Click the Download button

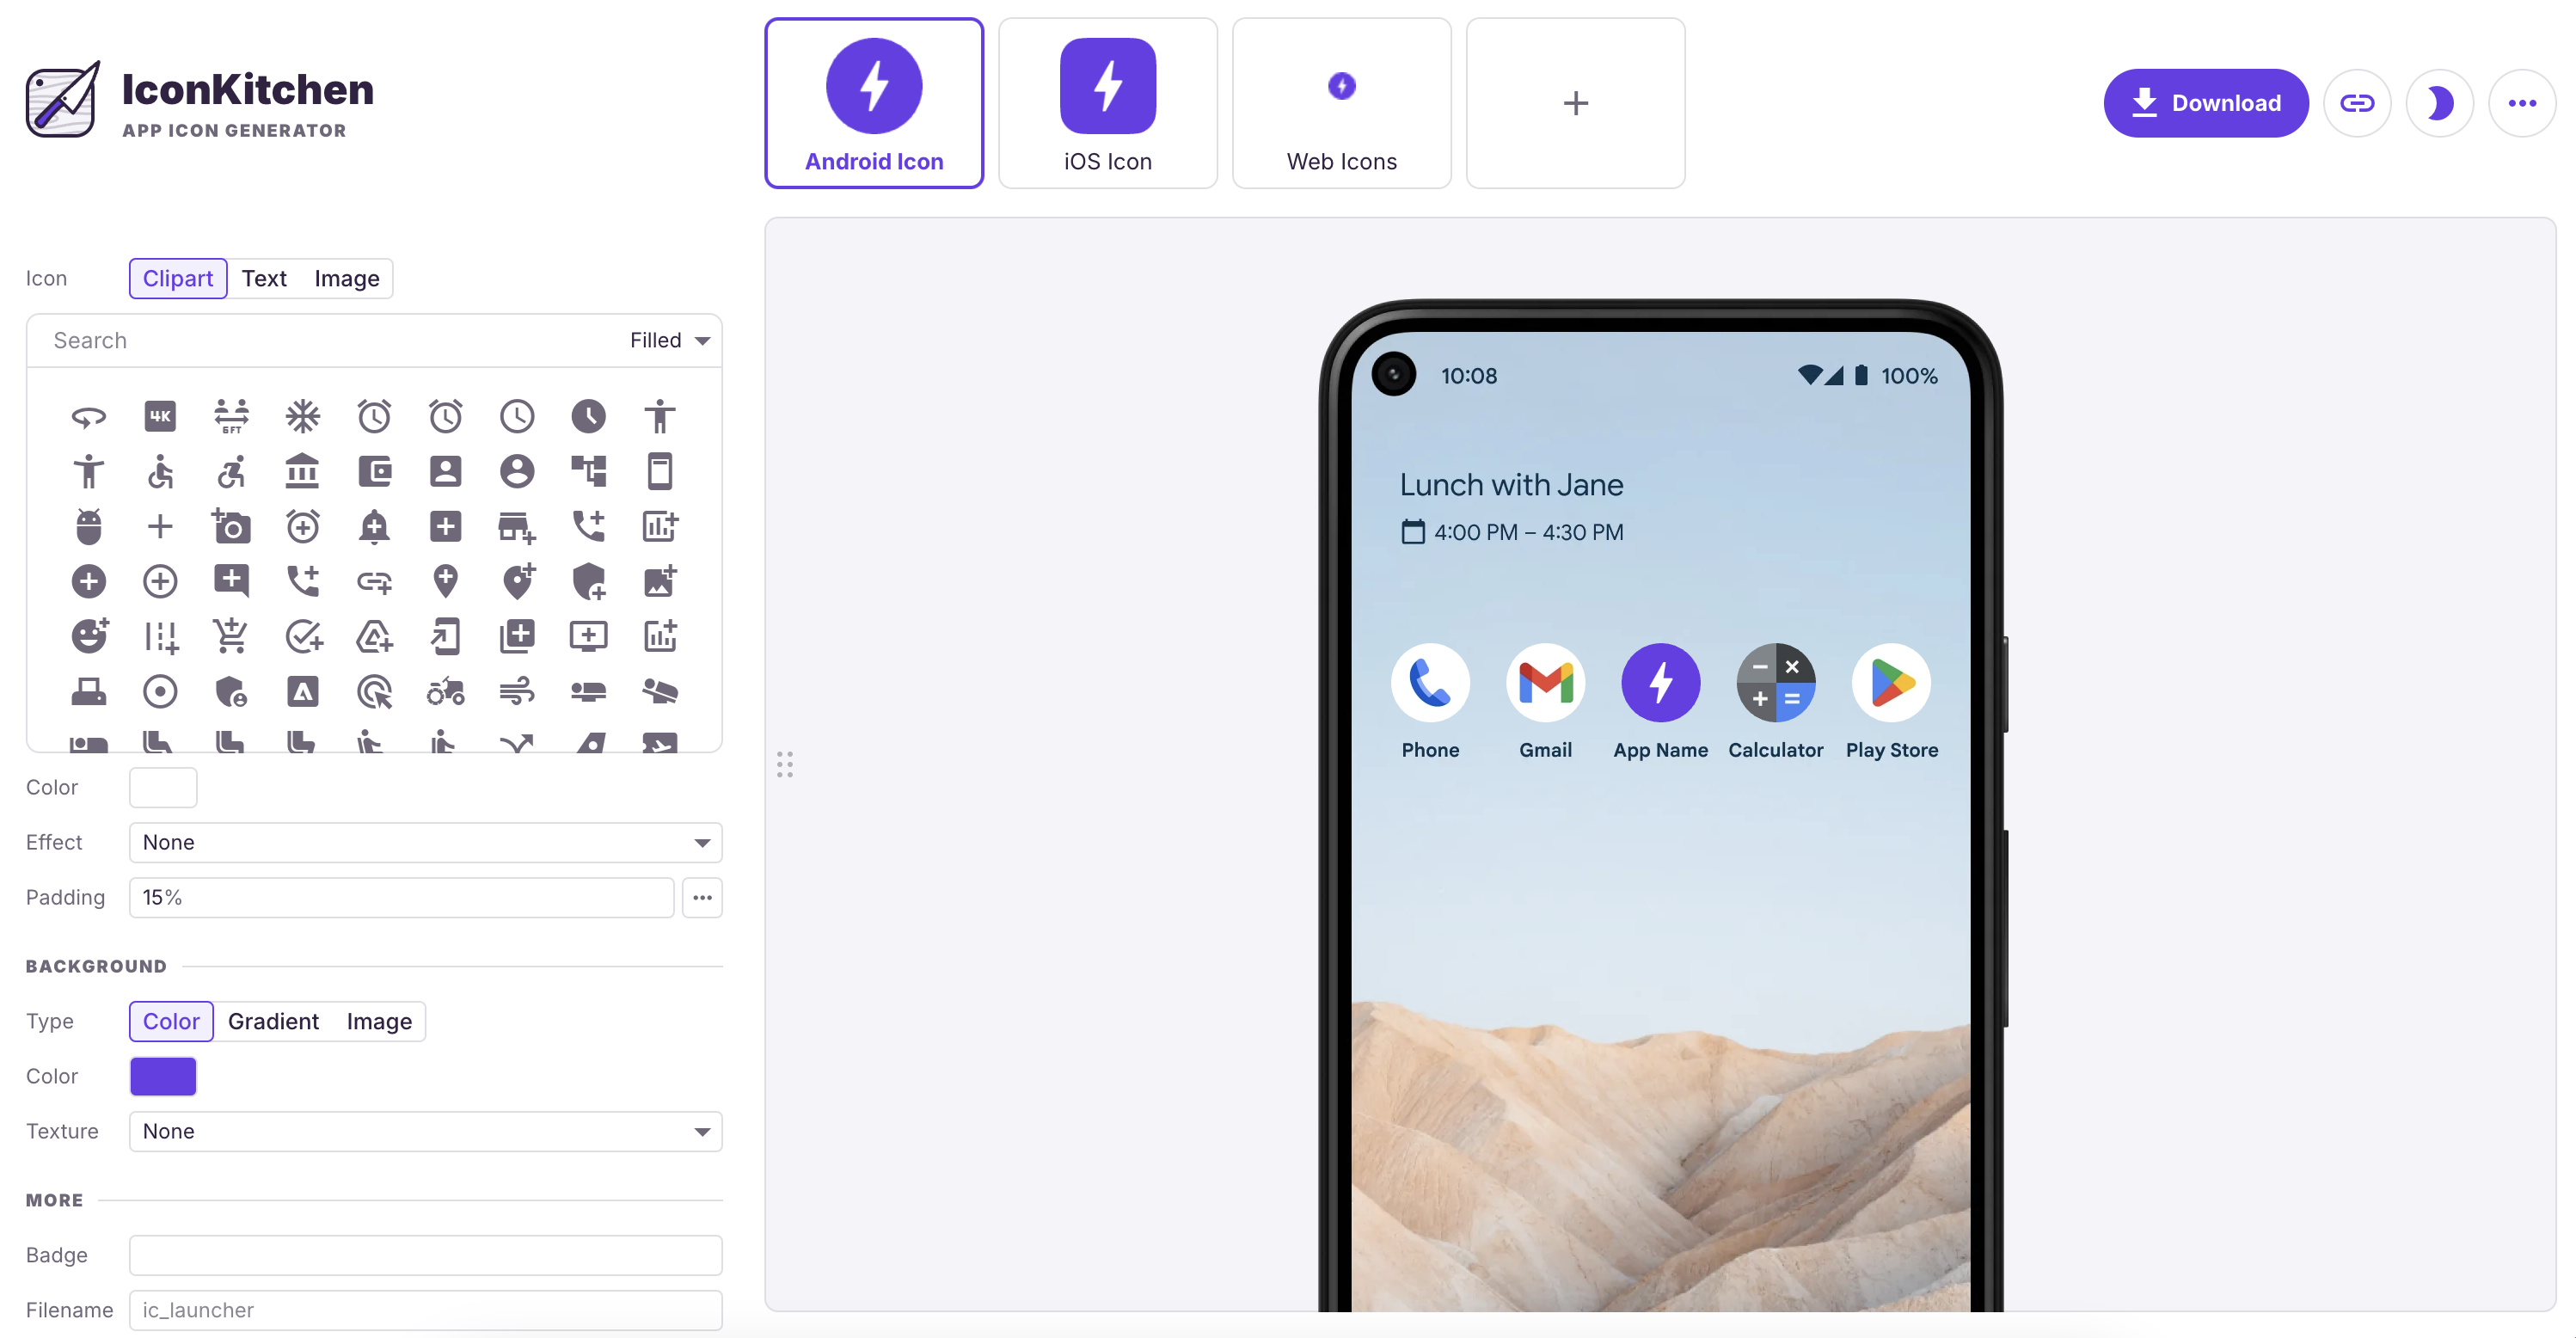click(2205, 102)
